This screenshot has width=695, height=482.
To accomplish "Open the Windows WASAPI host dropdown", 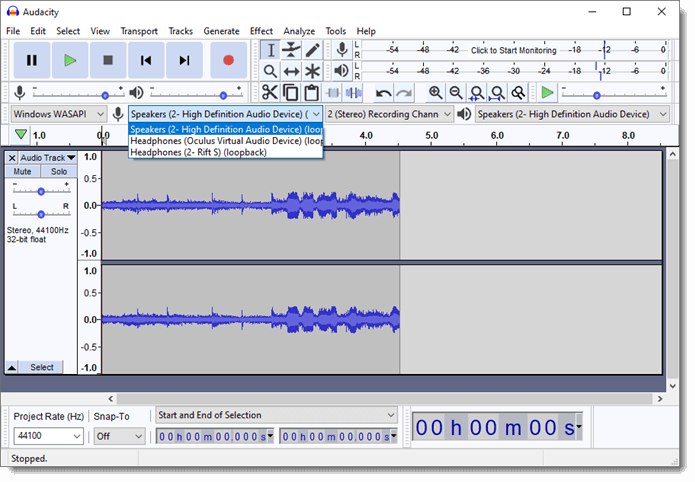I will coord(59,114).
